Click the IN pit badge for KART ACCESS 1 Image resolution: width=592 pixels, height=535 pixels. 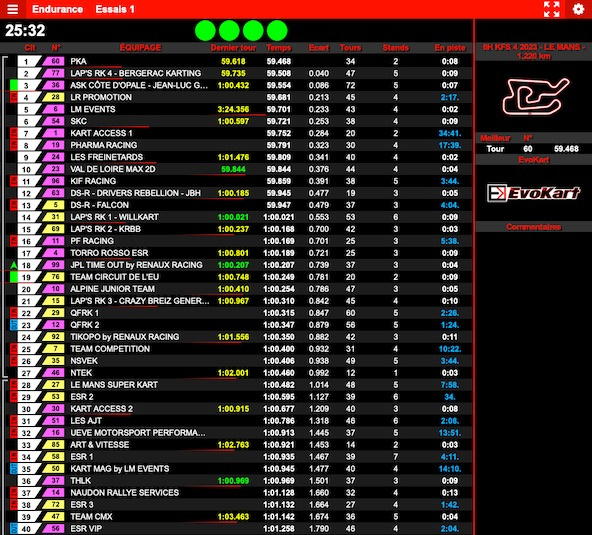click(14, 133)
